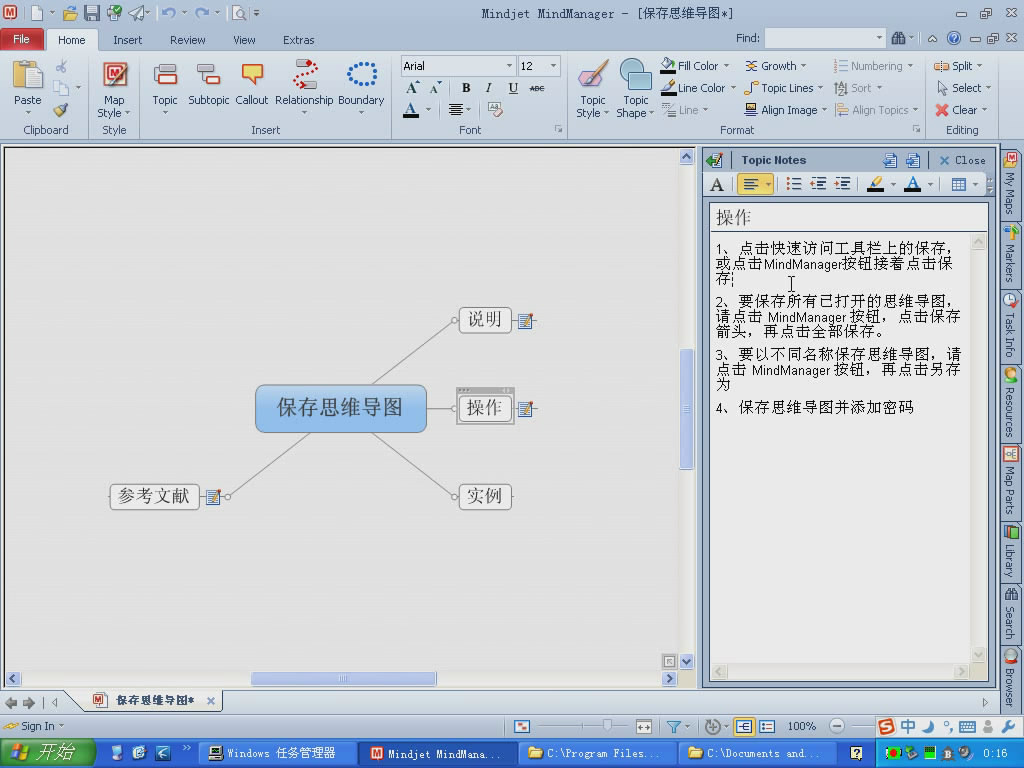Expand the Fill Color dropdown

click(726, 66)
